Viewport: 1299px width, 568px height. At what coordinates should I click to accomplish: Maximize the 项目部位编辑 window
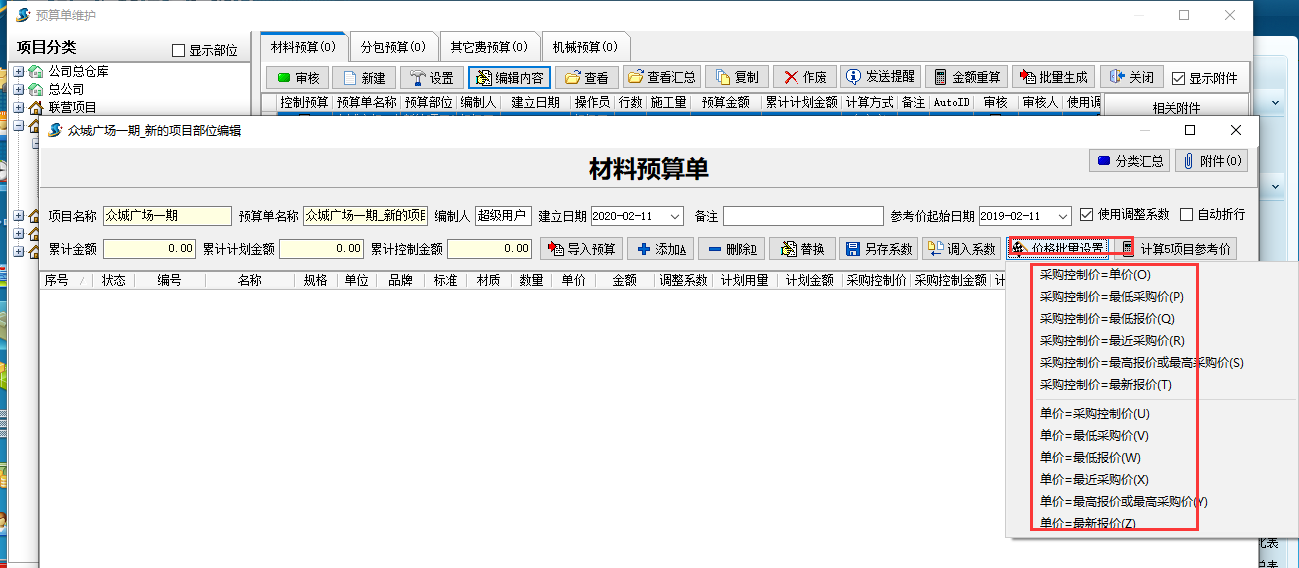pyautogui.click(x=1189, y=130)
